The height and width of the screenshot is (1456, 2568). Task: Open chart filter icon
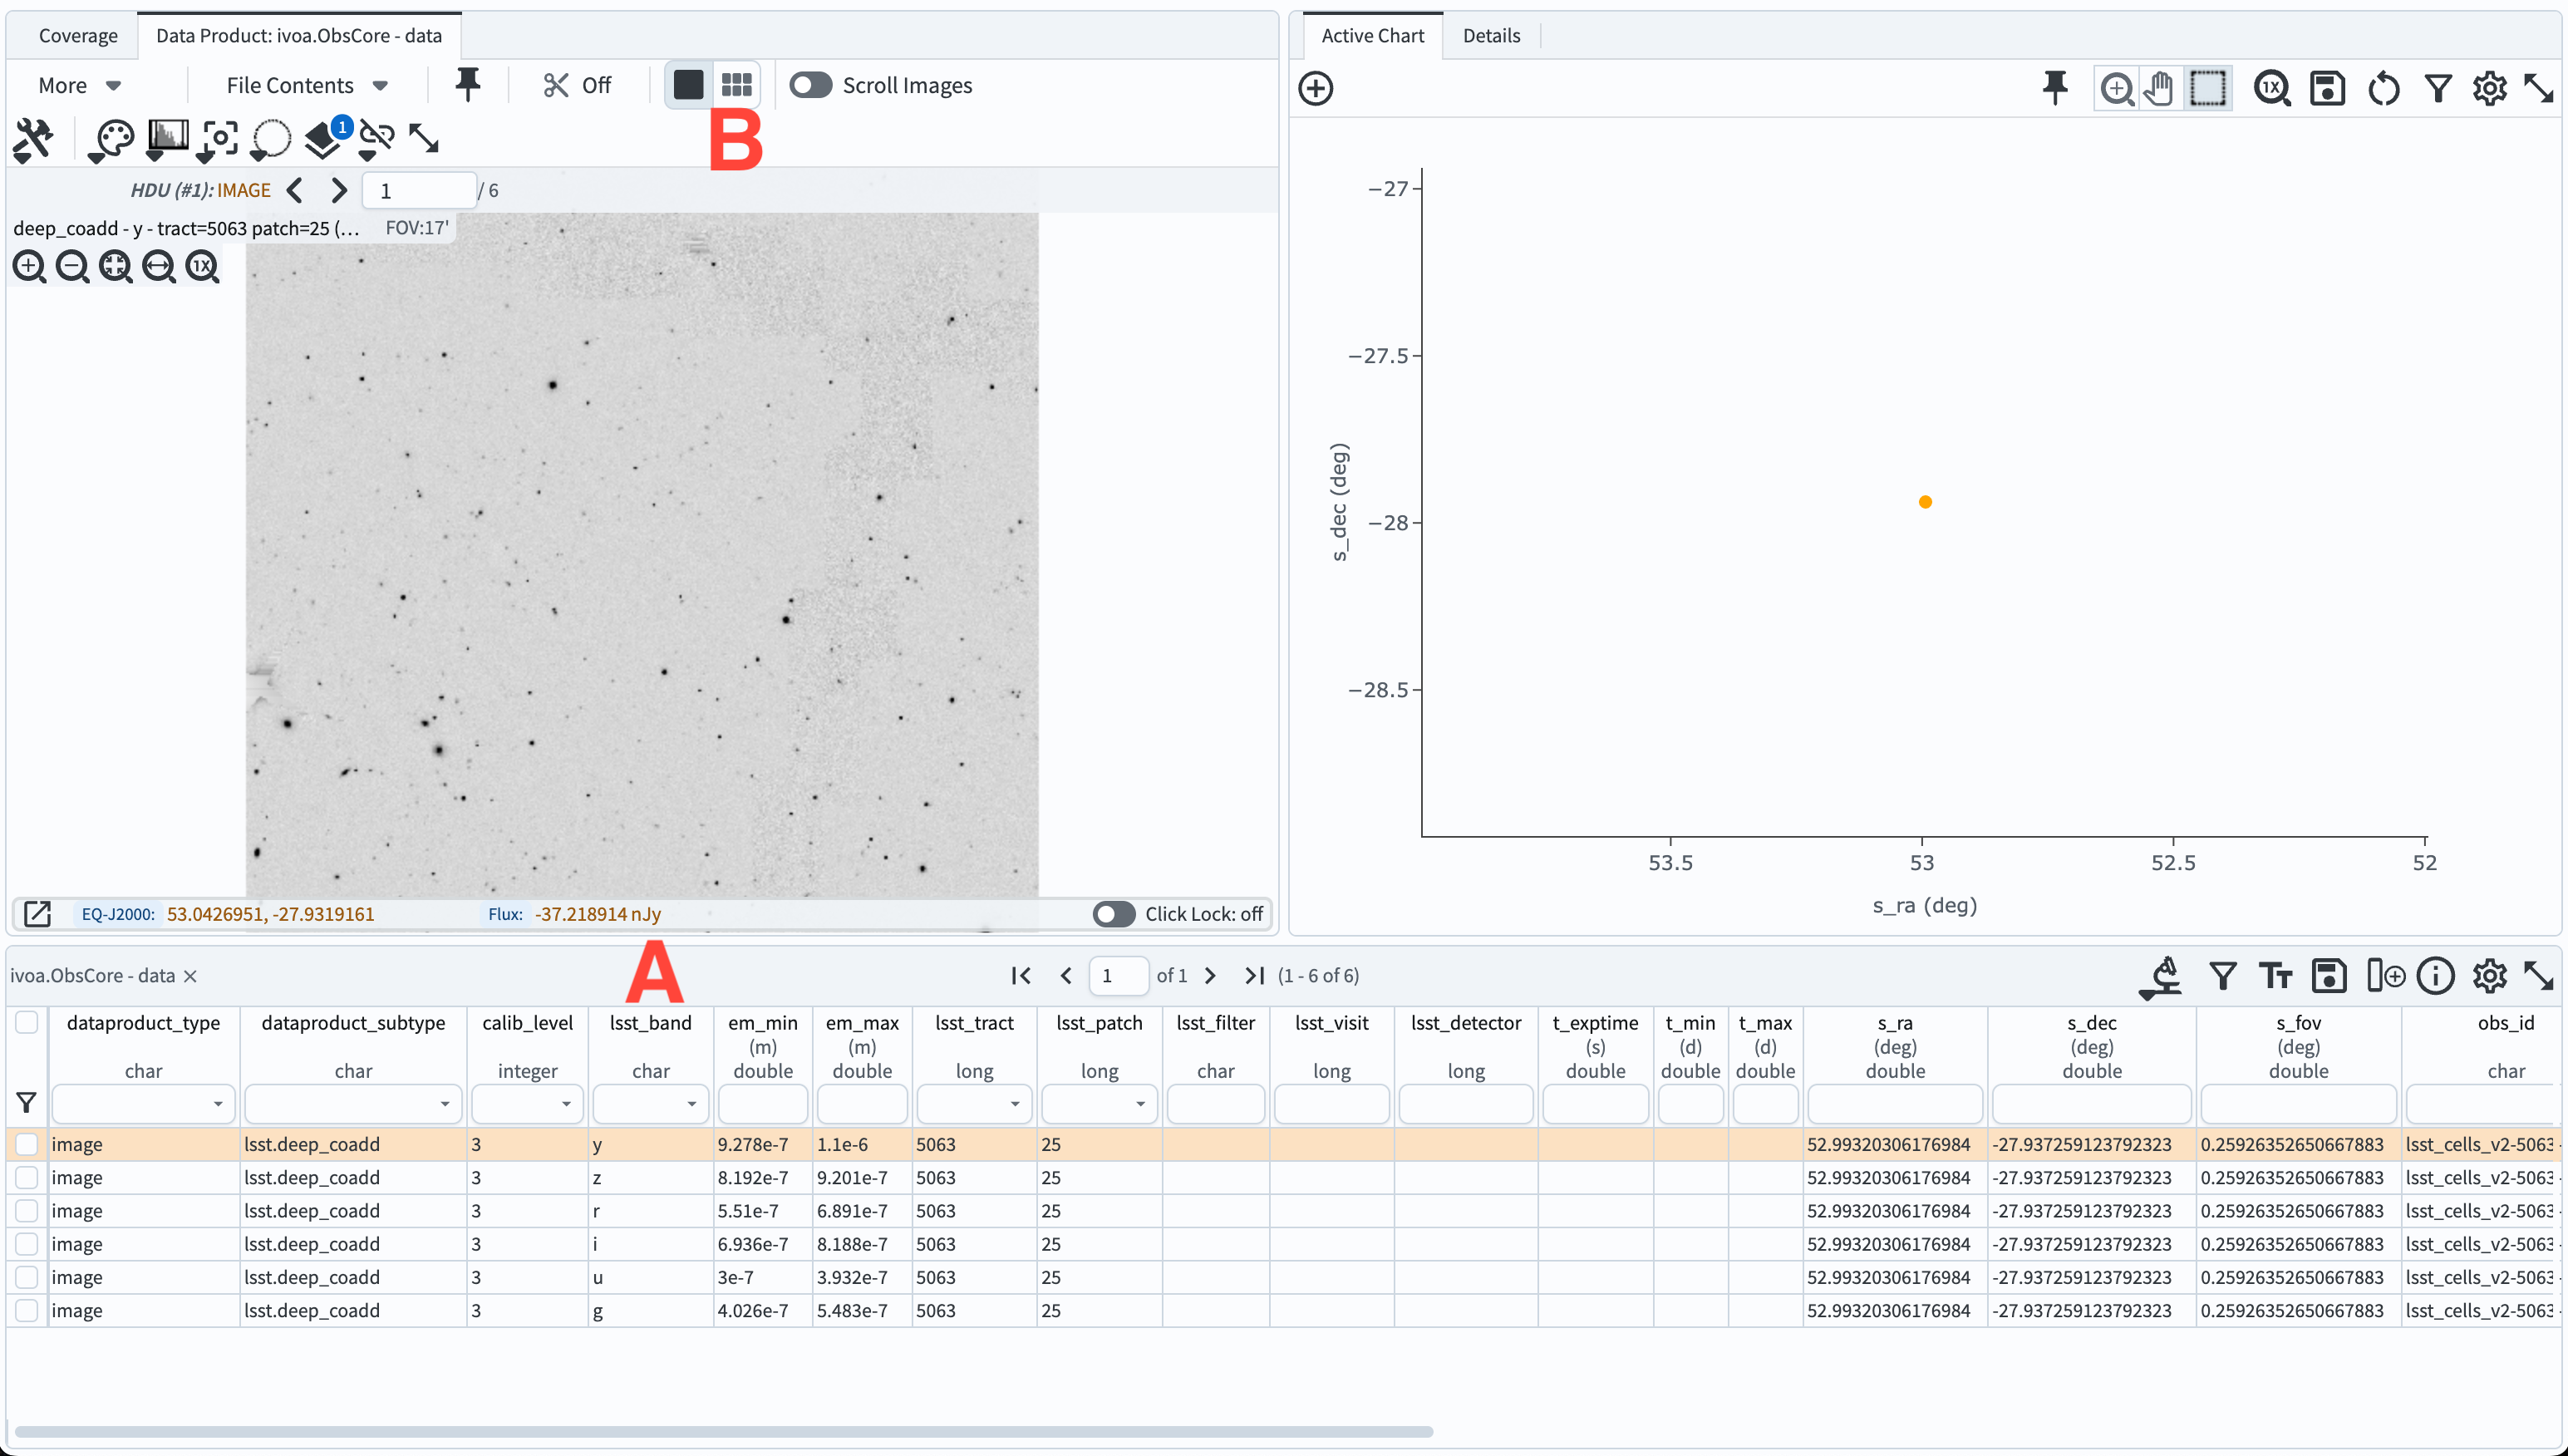[2438, 88]
